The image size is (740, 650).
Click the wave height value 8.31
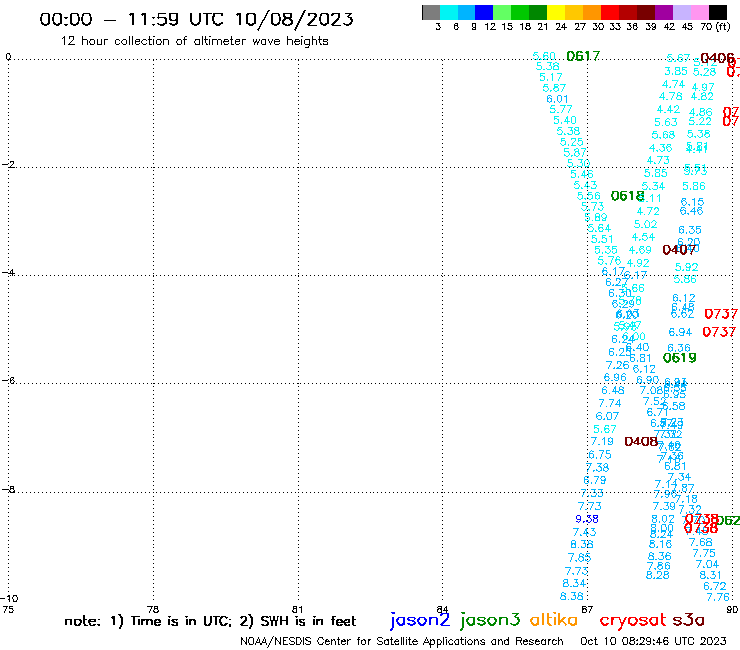[x=710, y=575]
